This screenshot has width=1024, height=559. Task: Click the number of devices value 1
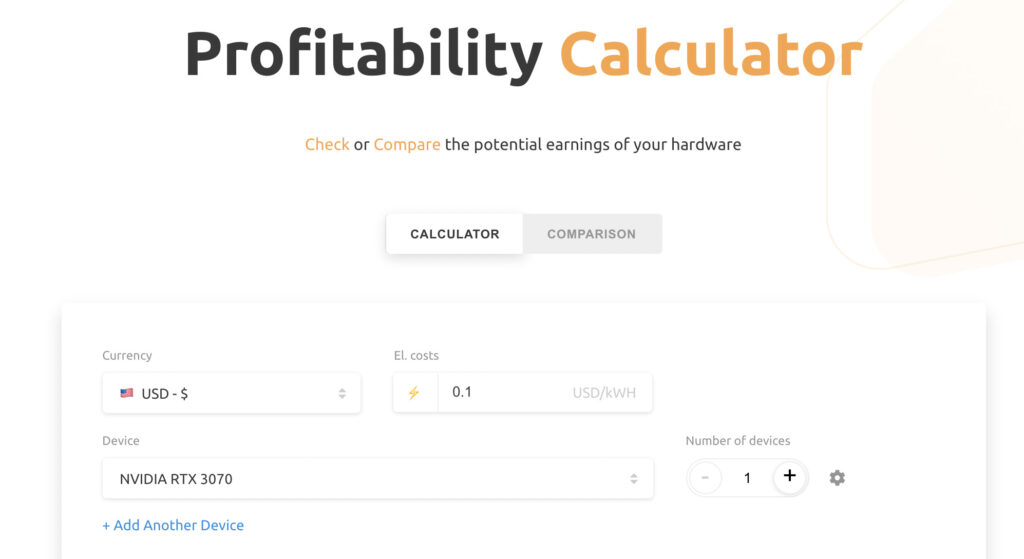click(x=747, y=478)
